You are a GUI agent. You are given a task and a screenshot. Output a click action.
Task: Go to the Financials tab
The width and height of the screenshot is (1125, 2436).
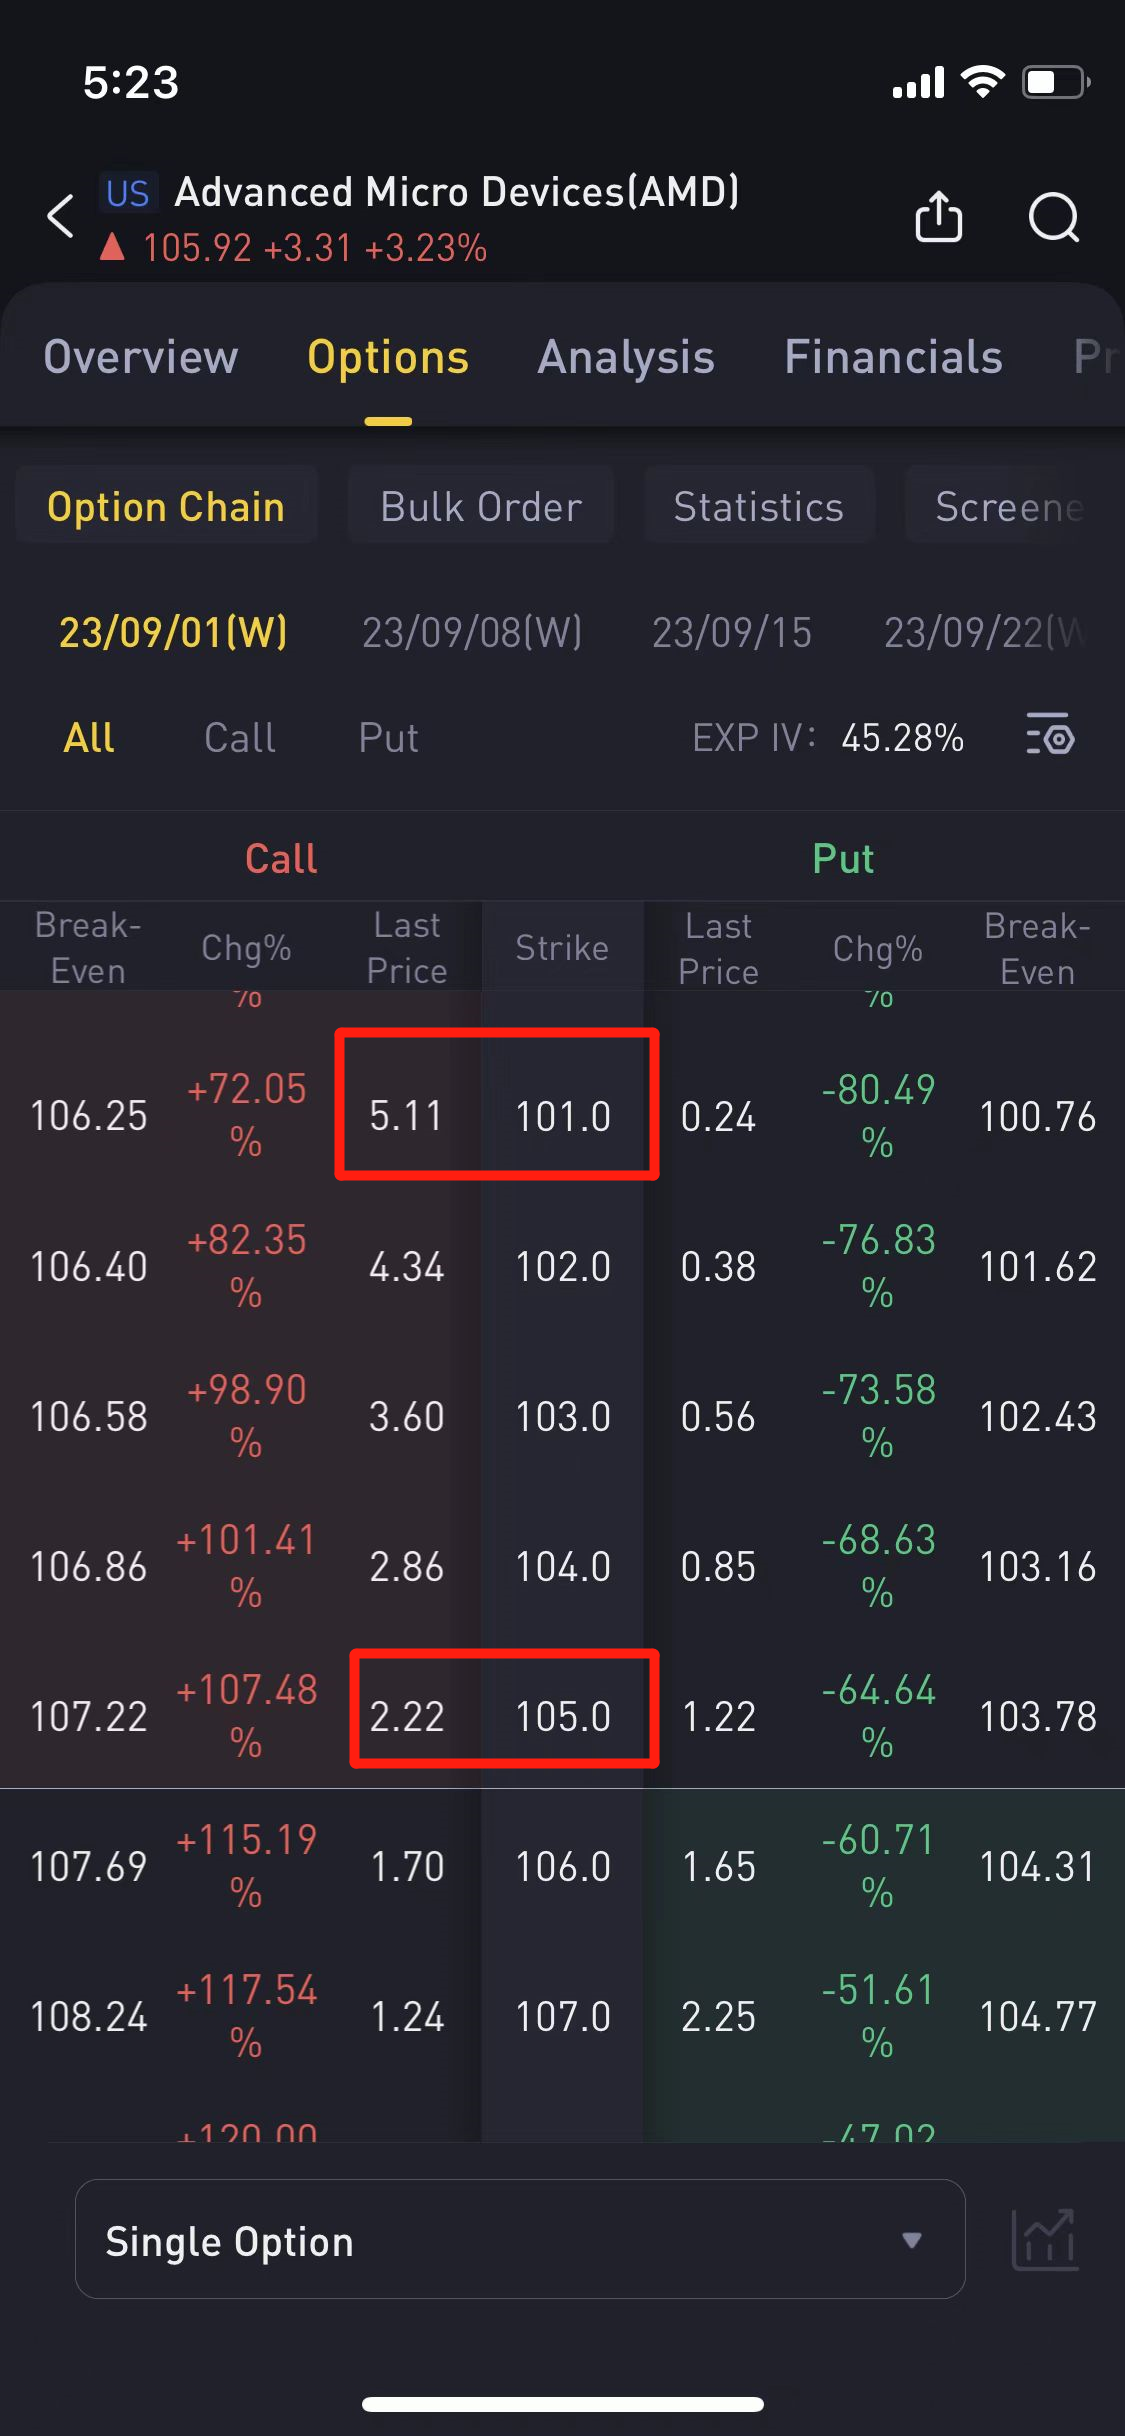[x=893, y=357]
